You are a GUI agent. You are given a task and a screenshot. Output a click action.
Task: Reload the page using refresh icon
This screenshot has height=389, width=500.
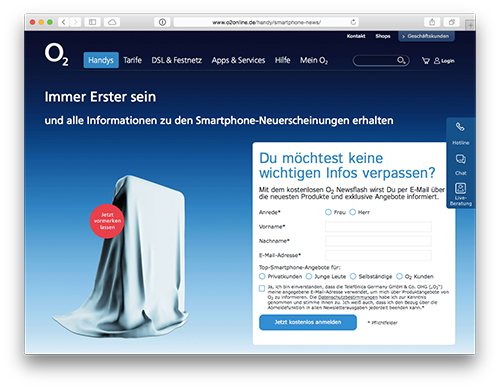click(x=353, y=22)
